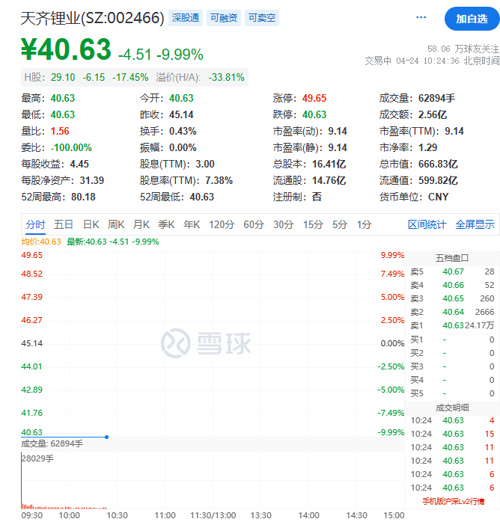
Task: Add stock via 加自选 button
Action: pos(472,19)
